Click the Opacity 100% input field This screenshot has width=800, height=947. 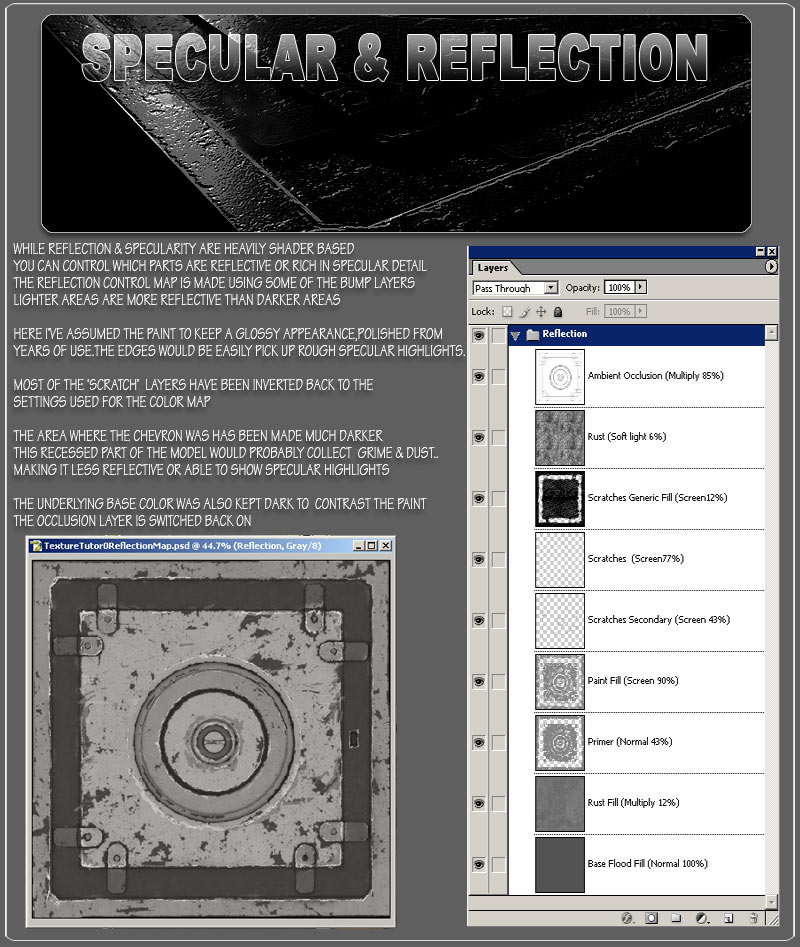pyautogui.click(x=619, y=287)
